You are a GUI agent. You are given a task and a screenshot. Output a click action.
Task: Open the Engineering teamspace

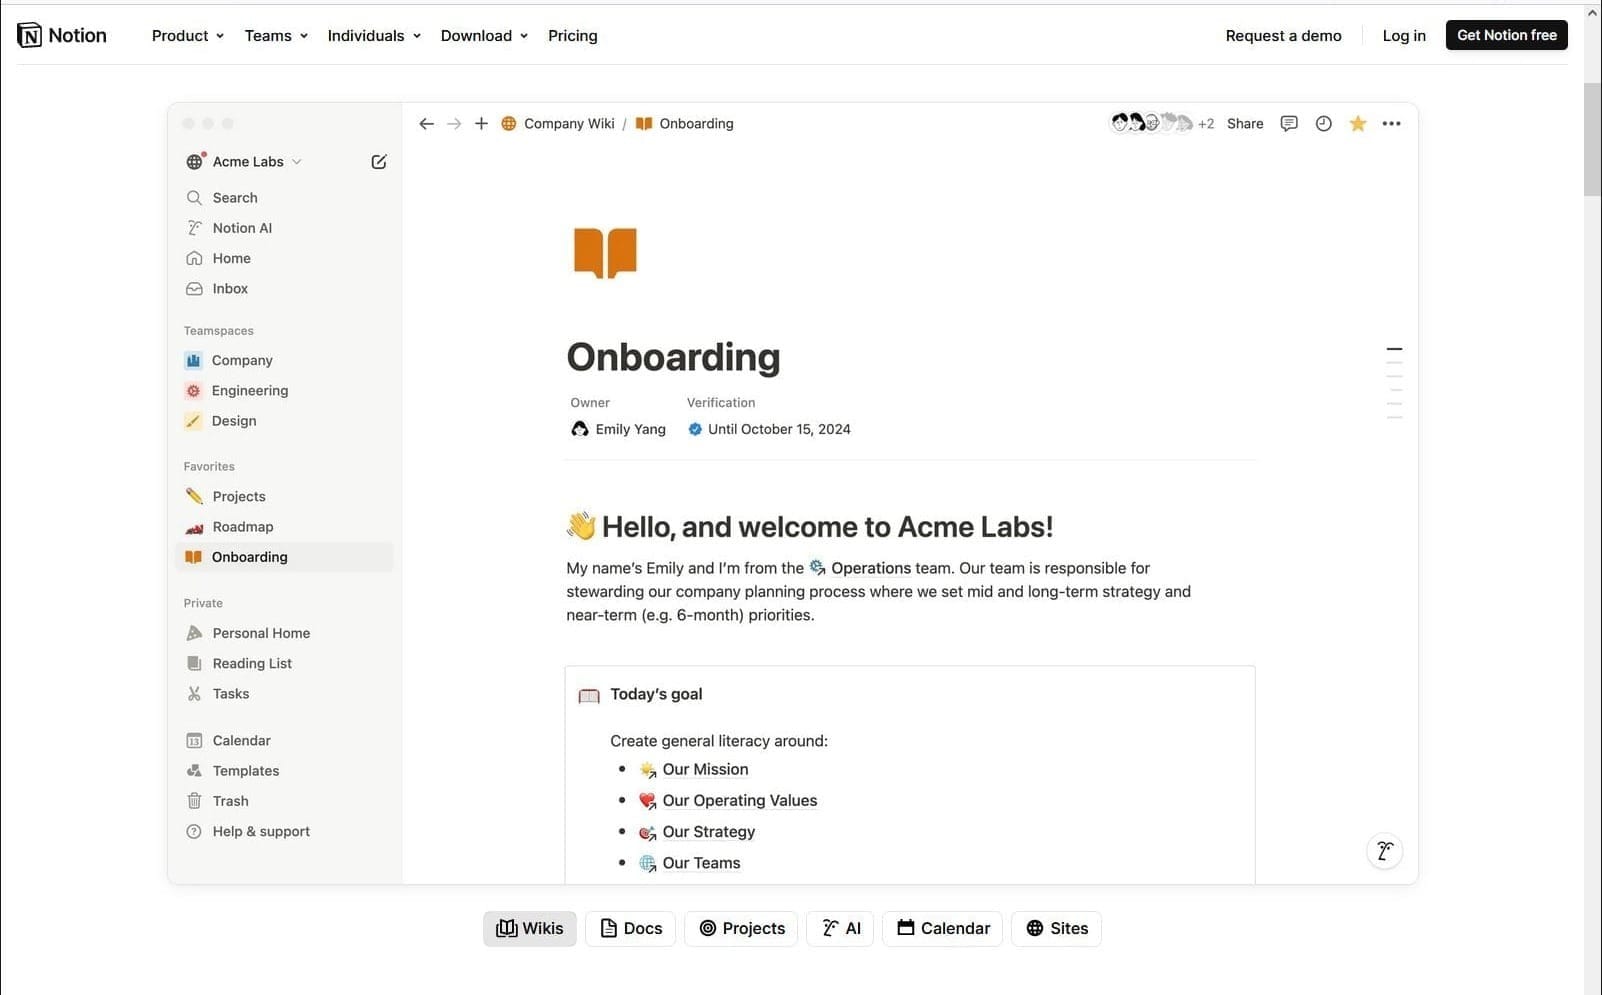[x=285, y=390]
